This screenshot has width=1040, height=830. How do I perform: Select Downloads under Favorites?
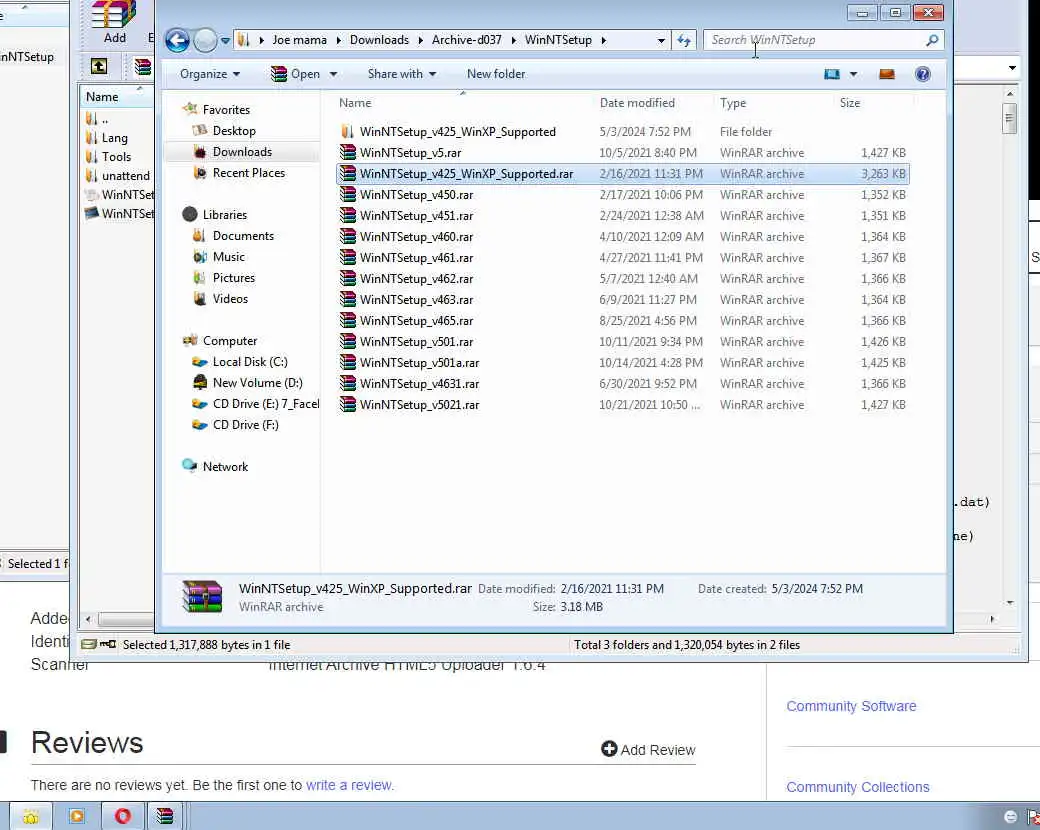[x=242, y=152]
